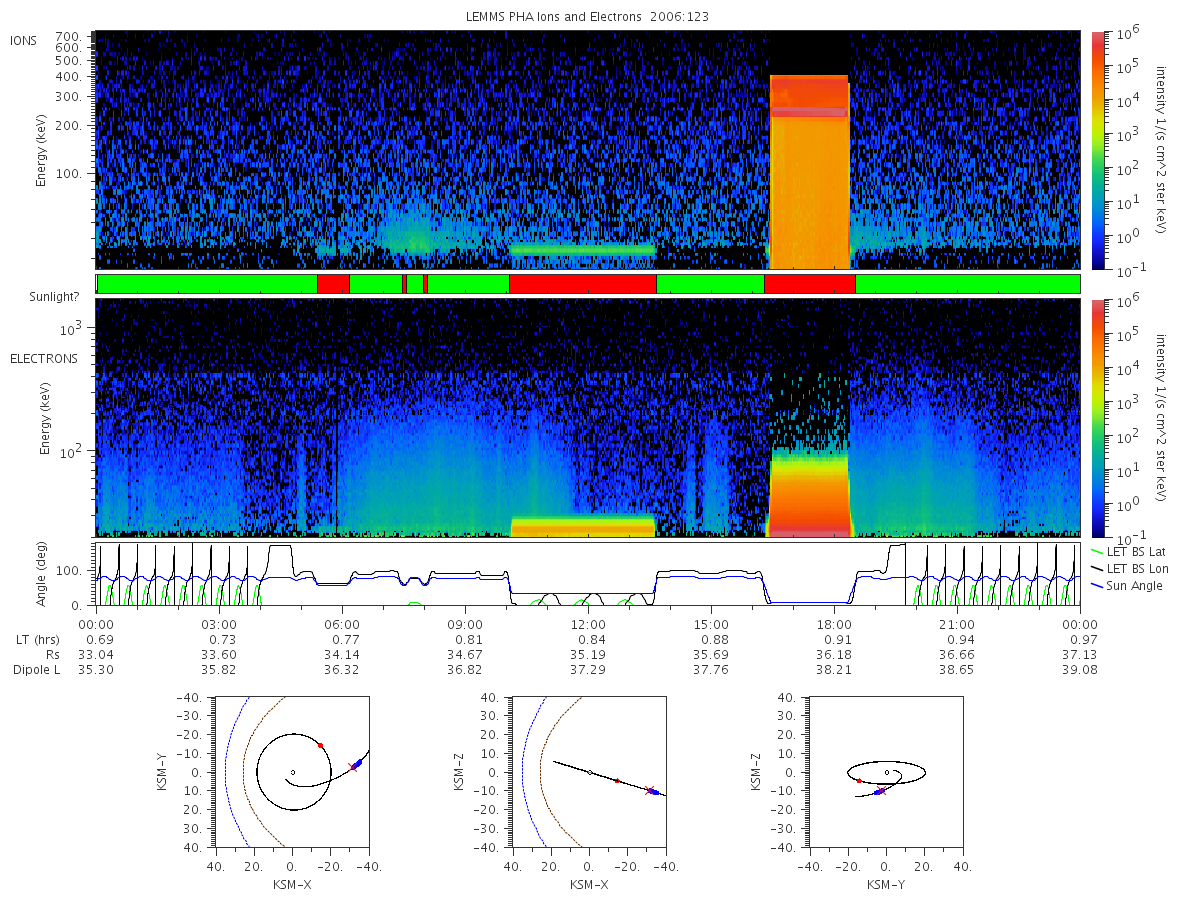Click the 21:00 time tick label
1200x900 pixels.
coord(957,624)
